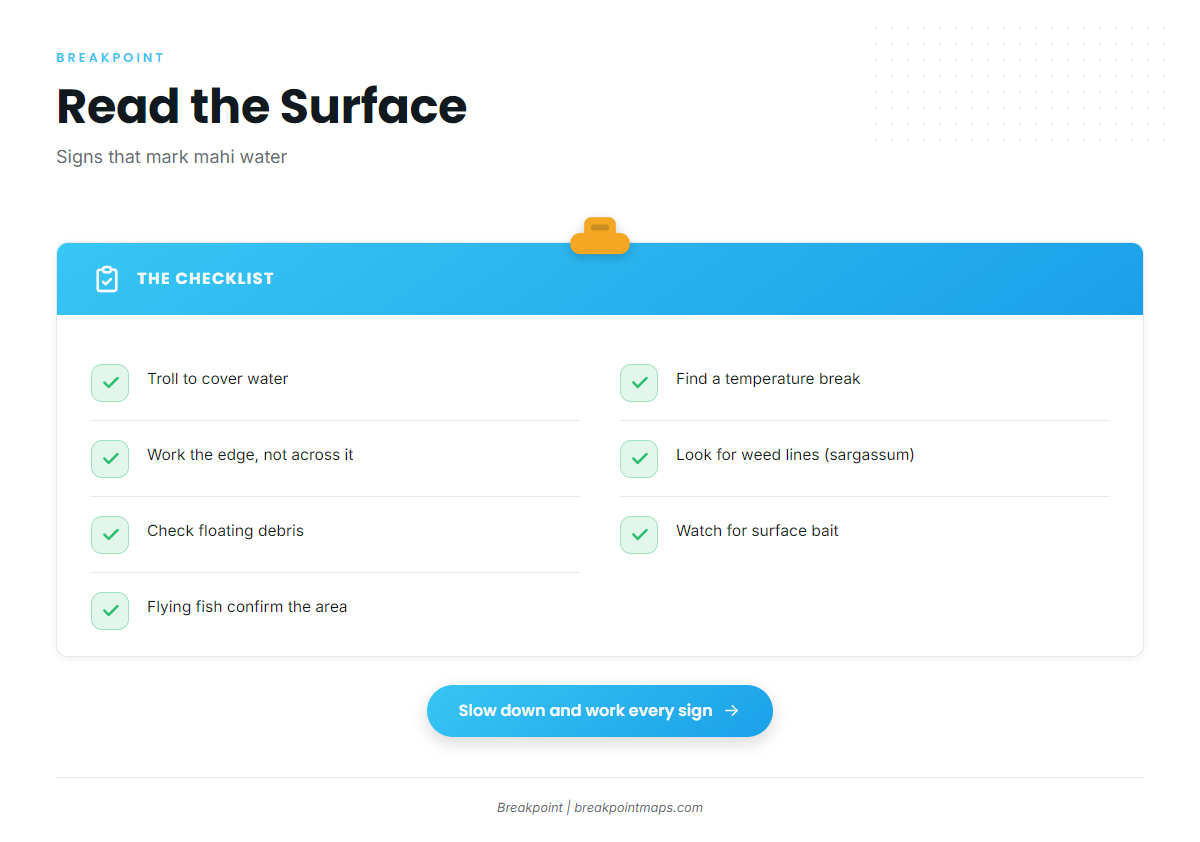Click the 'Watch for surface bait' item text
The image size is (1200, 842).
(x=757, y=531)
